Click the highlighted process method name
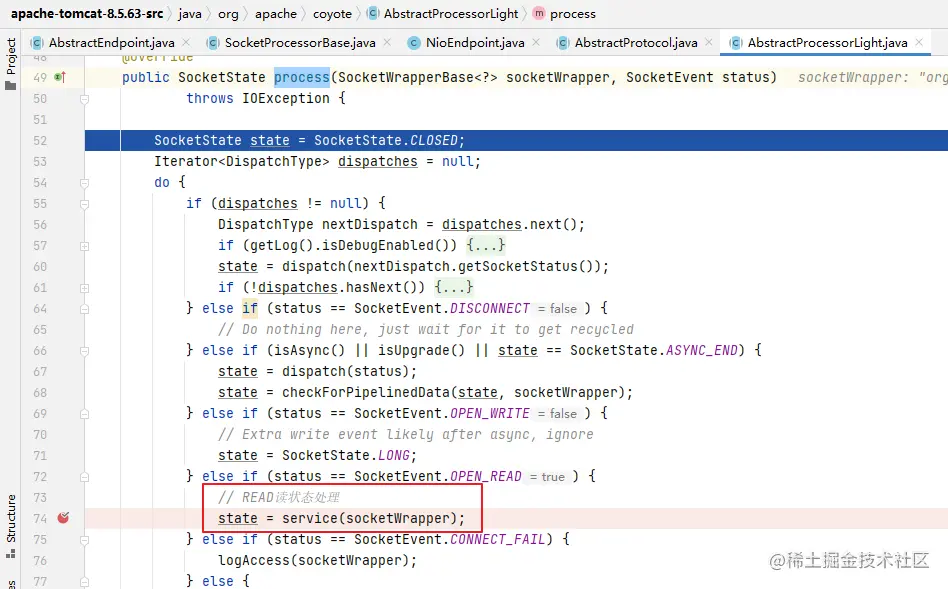The width and height of the screenshot is (948, 589). (302, 77)
